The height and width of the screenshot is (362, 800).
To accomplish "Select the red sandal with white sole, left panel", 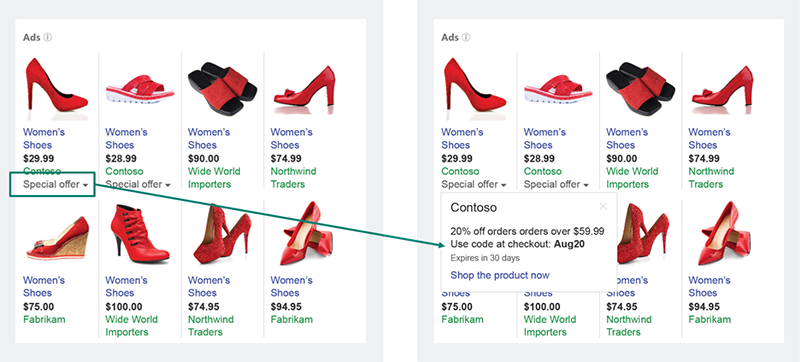I will [x=139, y=89].
